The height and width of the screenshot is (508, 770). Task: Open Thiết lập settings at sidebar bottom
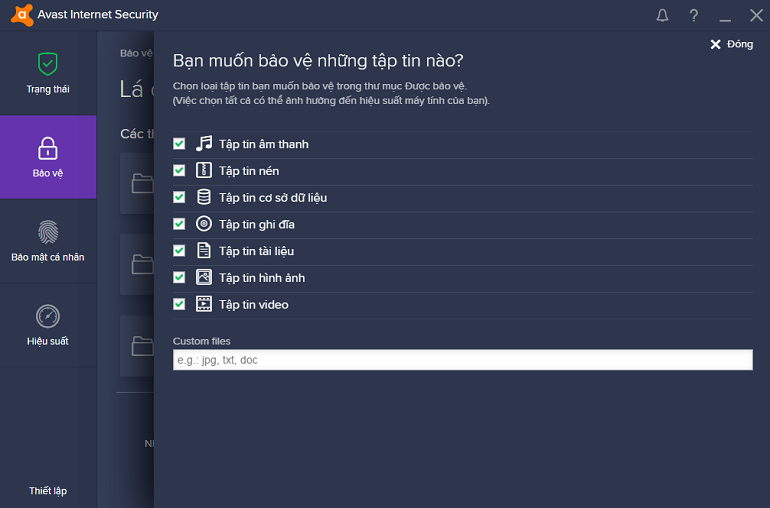click(48, 490)
